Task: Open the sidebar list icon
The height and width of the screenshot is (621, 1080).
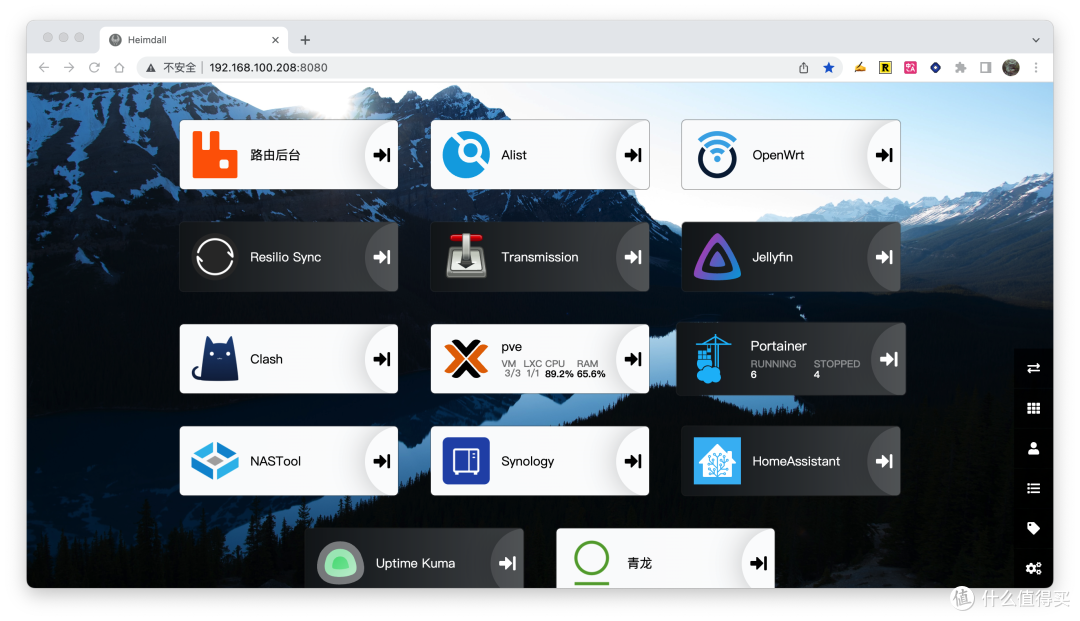Action: click(1033, 488)
